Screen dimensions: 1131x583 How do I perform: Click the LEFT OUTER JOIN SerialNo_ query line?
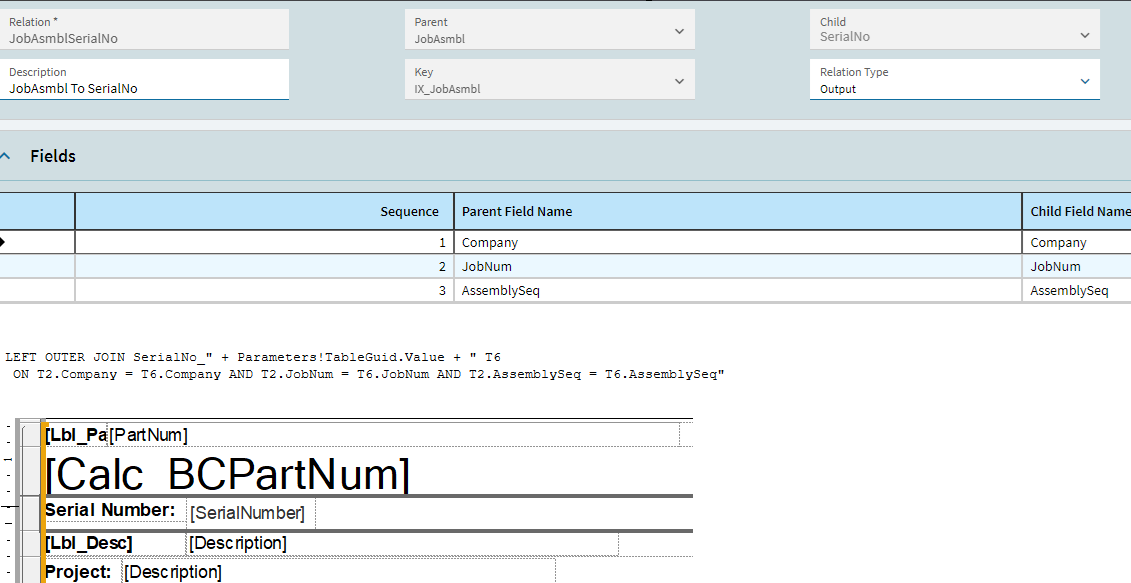pos(253,357)
